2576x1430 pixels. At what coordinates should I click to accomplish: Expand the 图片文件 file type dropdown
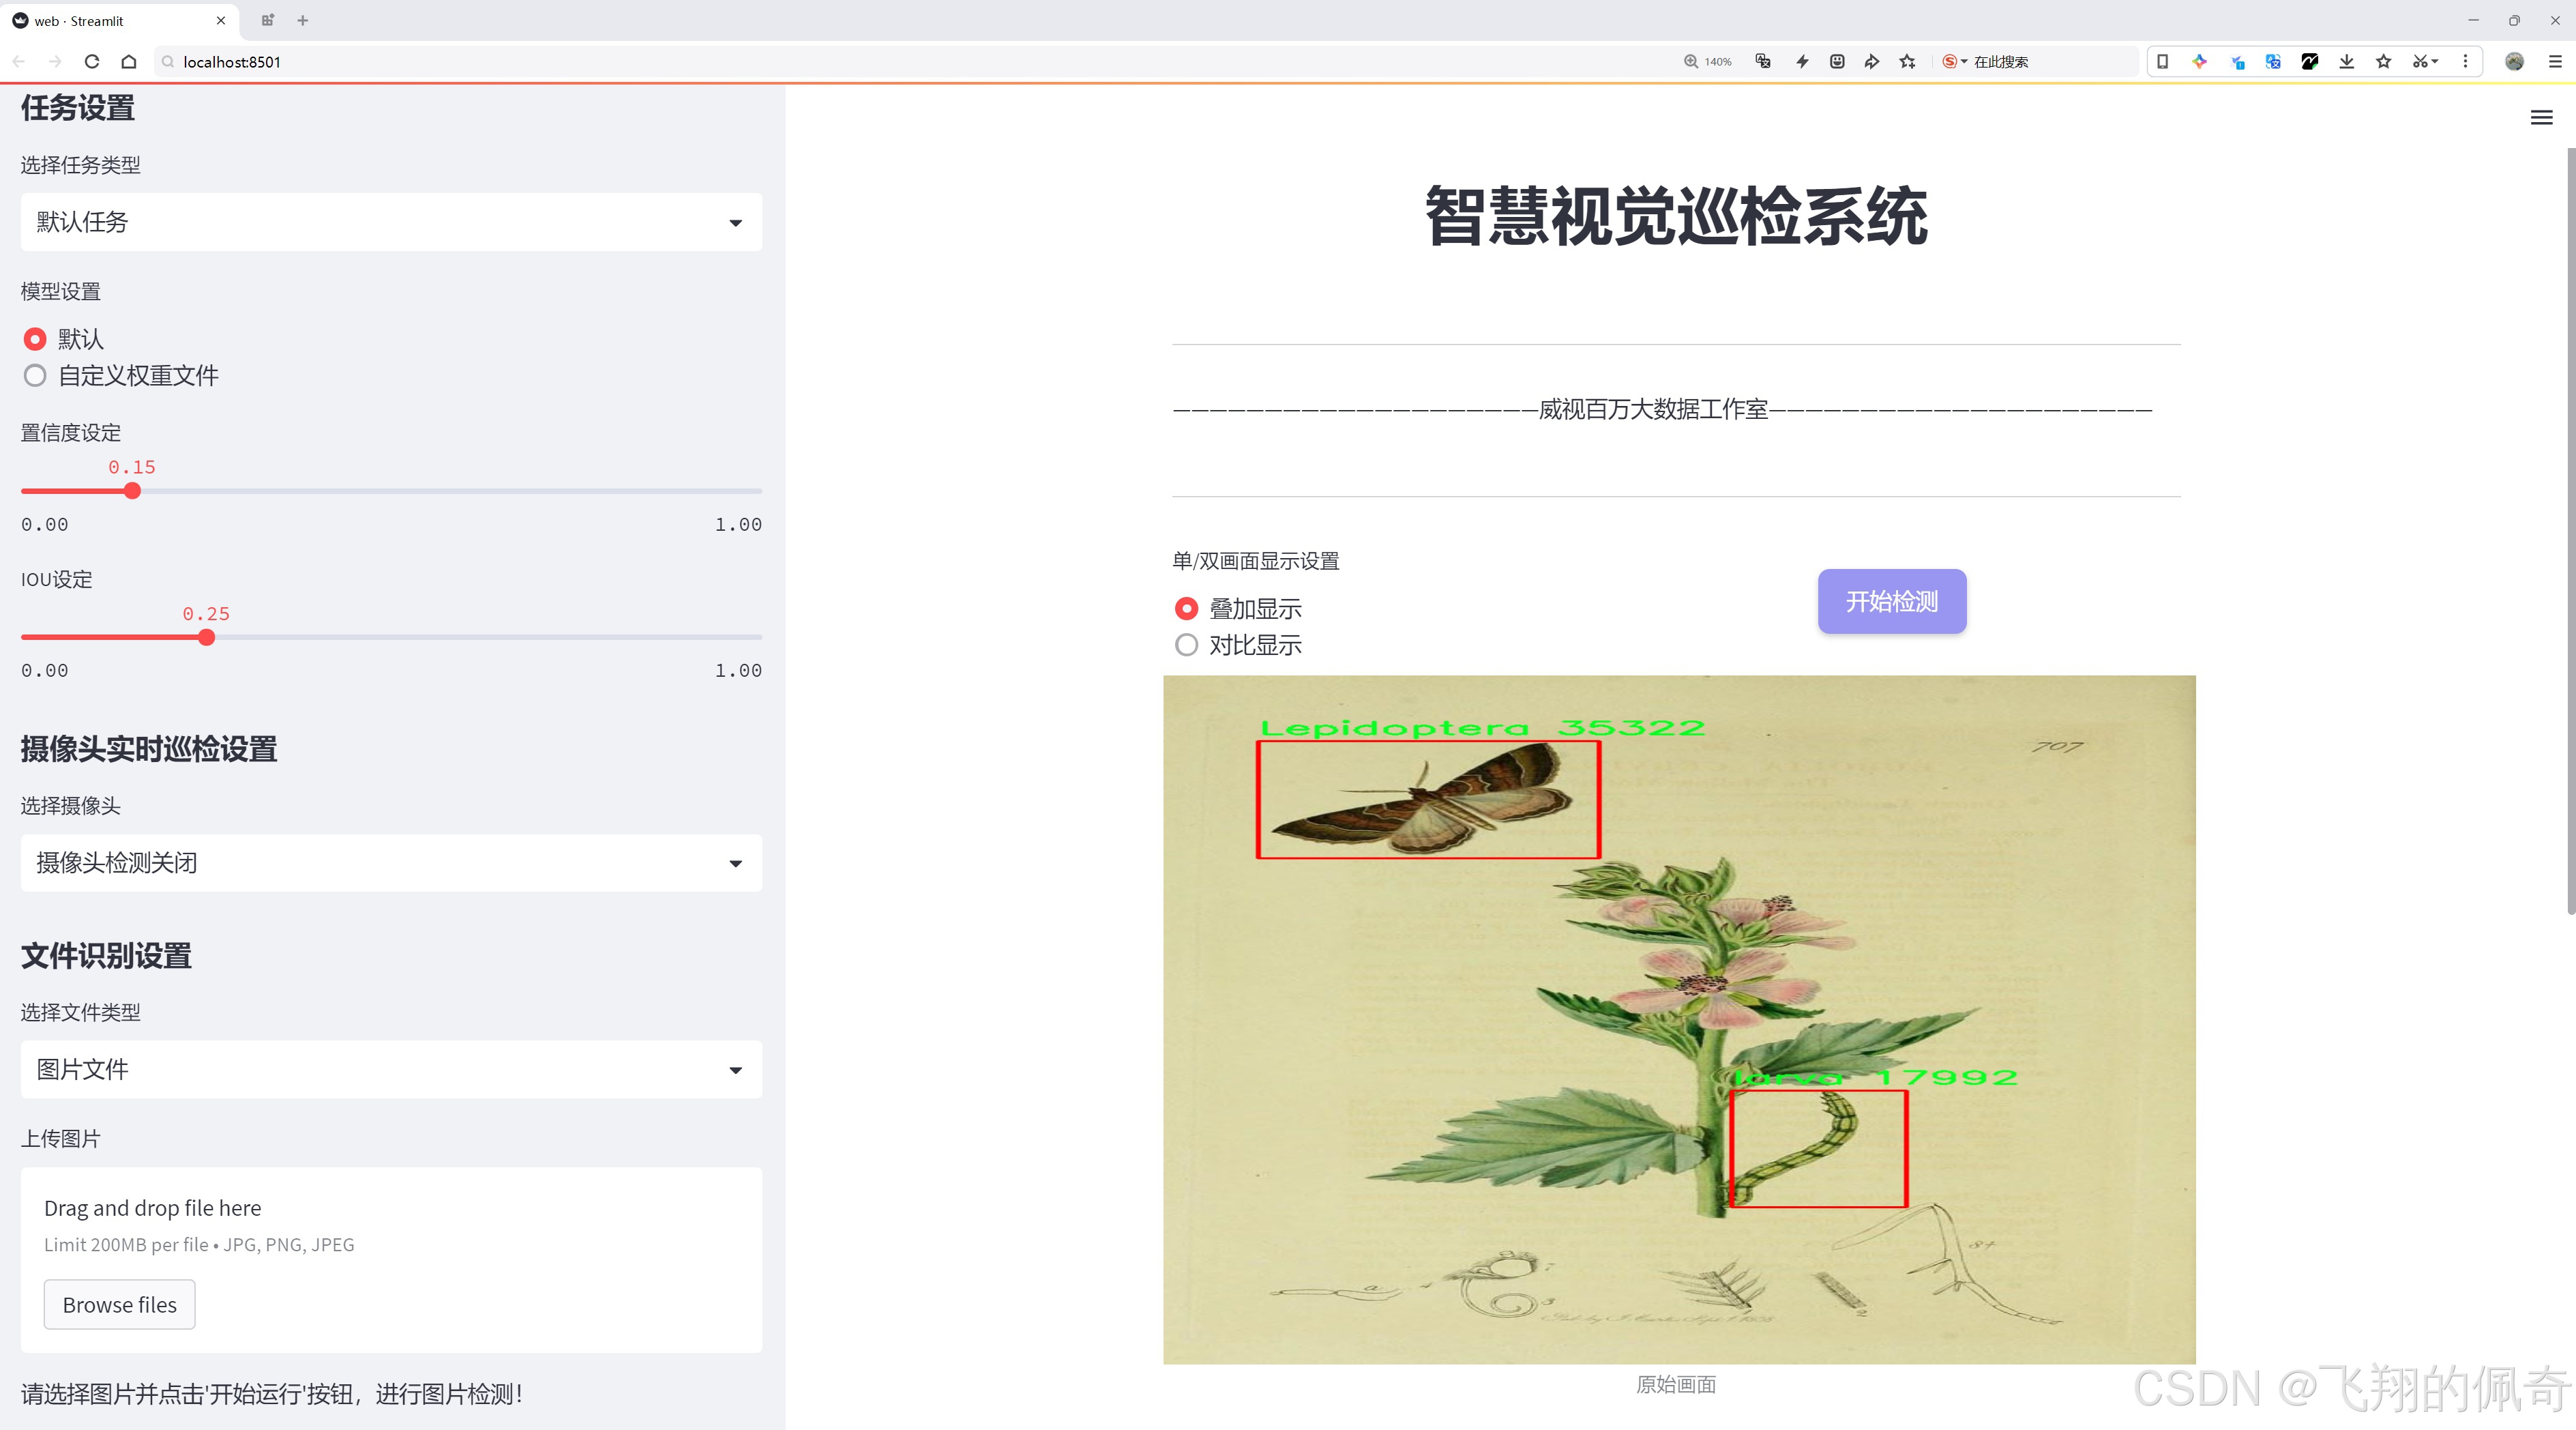[x=391, y=1070]
